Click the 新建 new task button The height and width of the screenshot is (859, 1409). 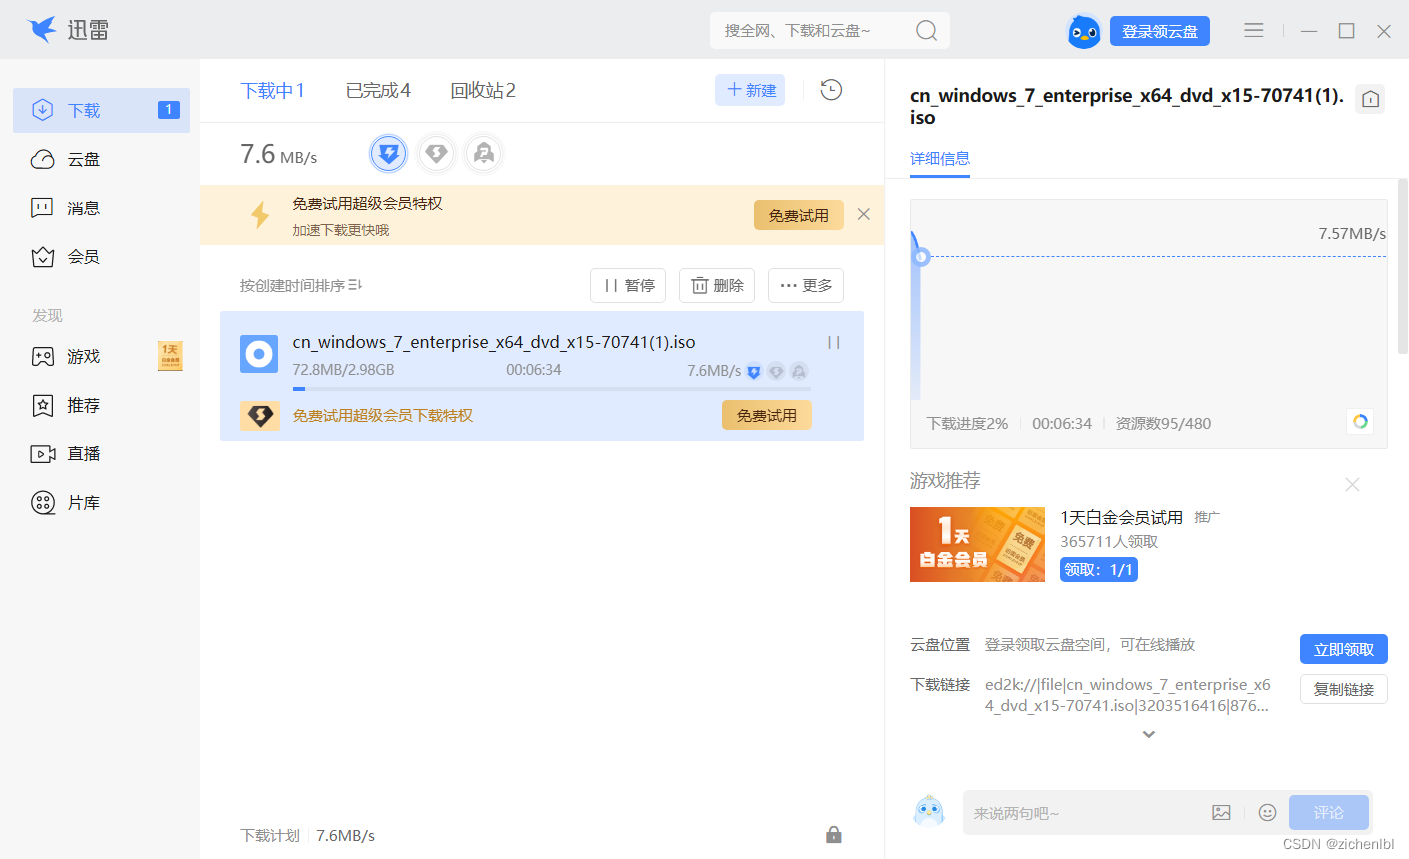(750, 90)
